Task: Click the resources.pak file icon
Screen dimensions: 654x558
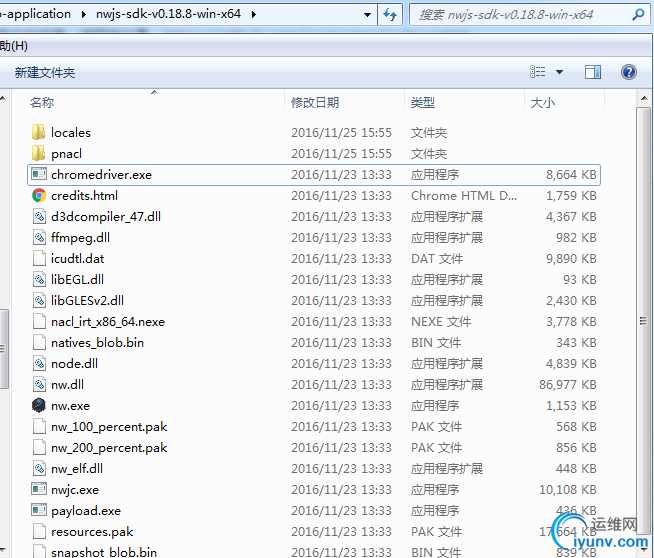Action: click(39, 531)
